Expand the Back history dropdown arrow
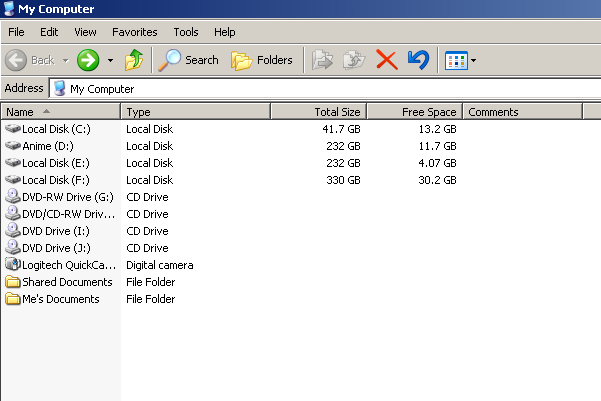Image resolution: width=601 pixels, height=401 pixels. point(66,60)
